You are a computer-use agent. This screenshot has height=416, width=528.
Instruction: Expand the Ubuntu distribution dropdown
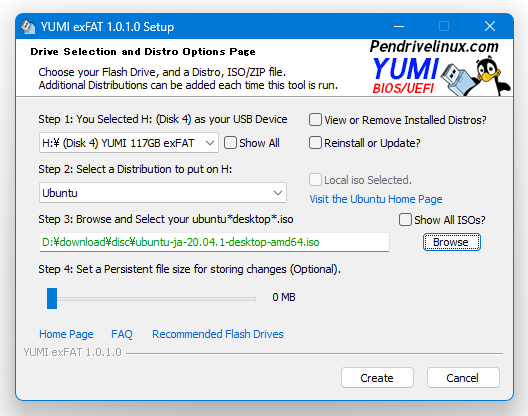163,193
